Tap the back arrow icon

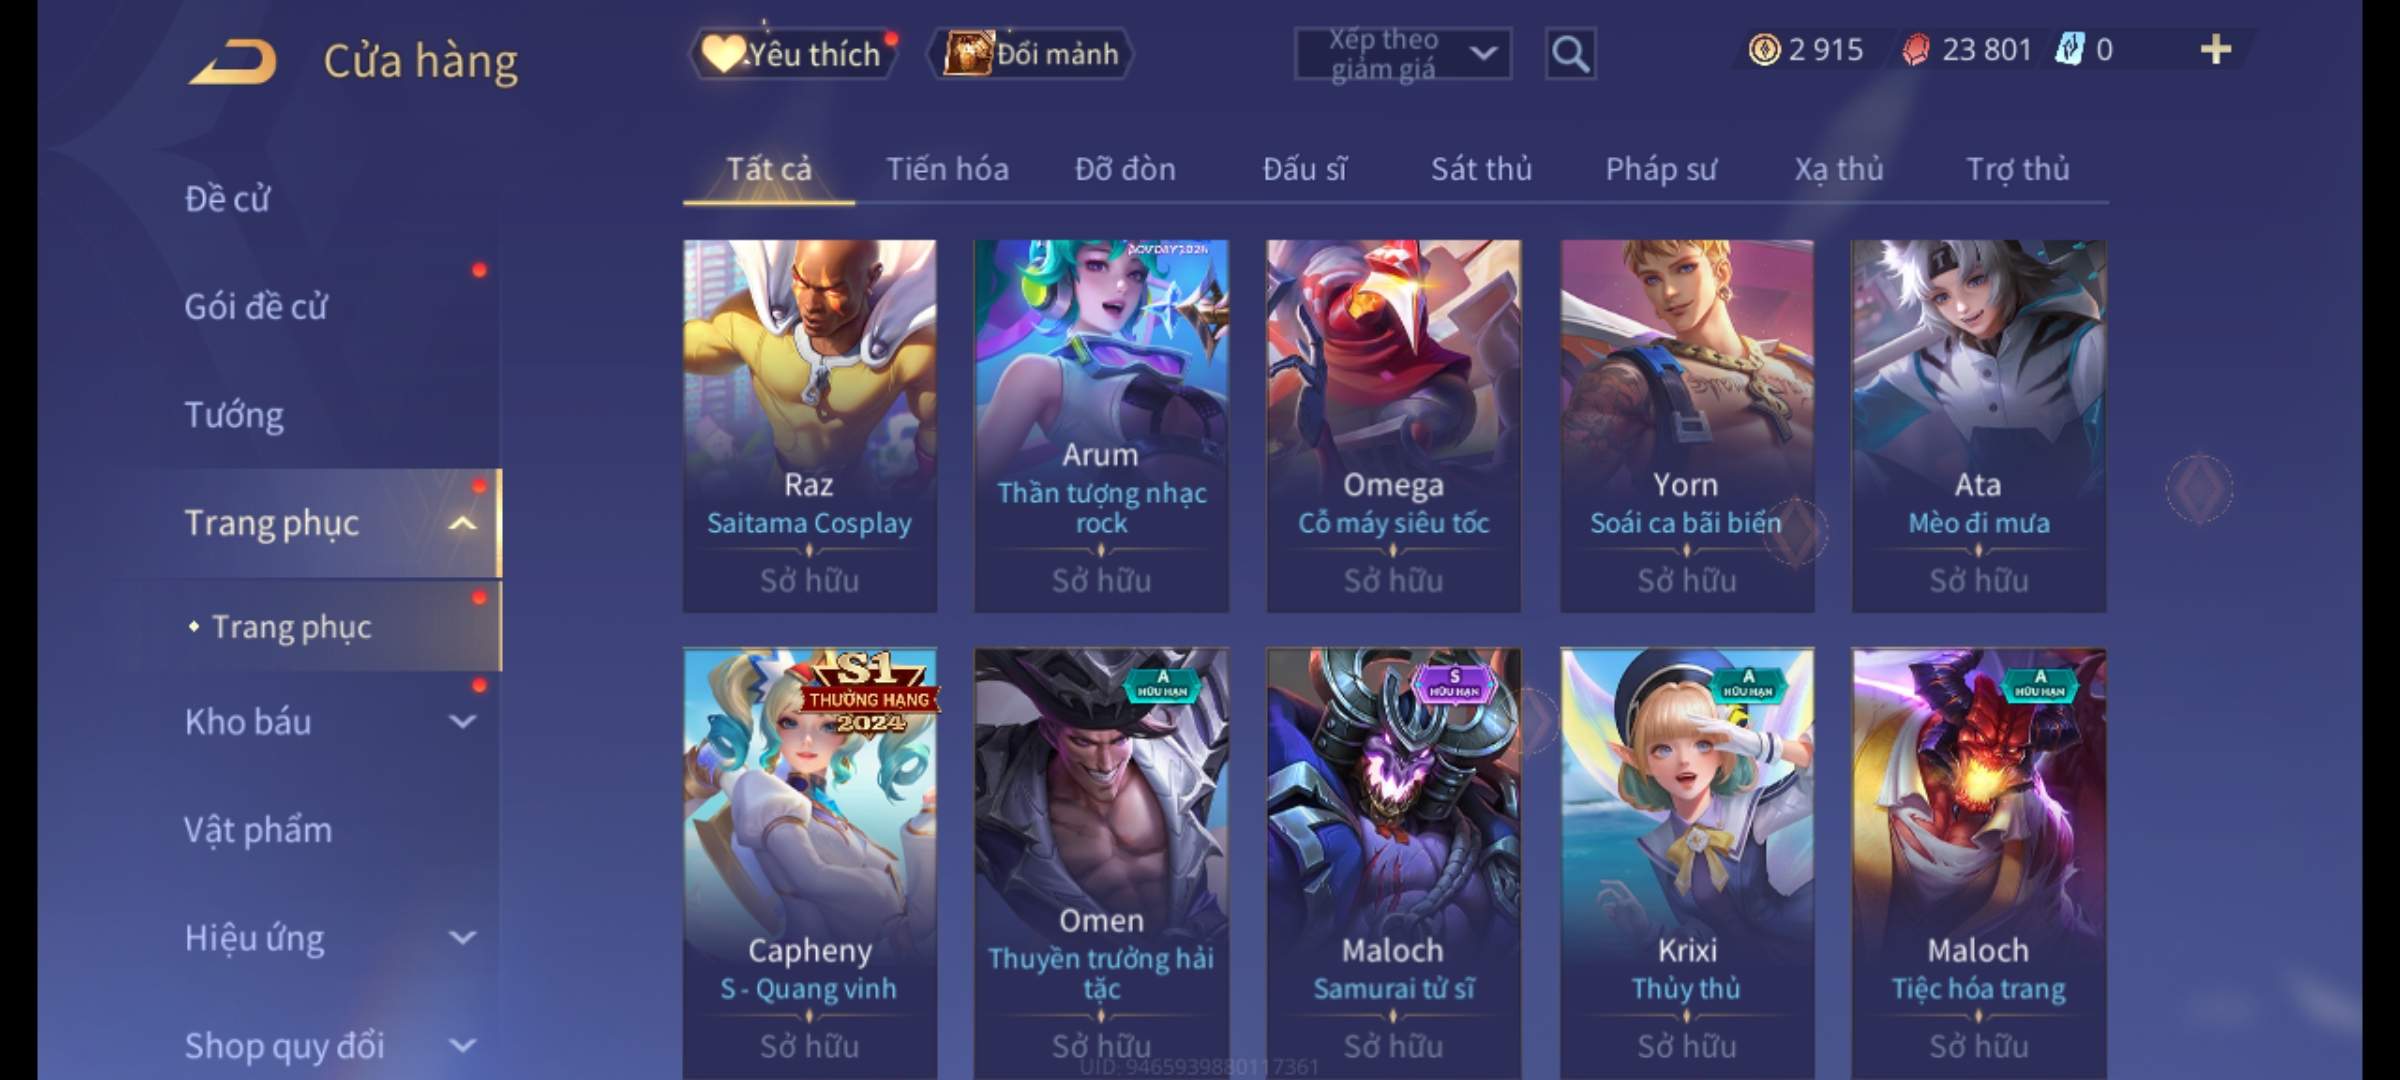tap(232, 61)
